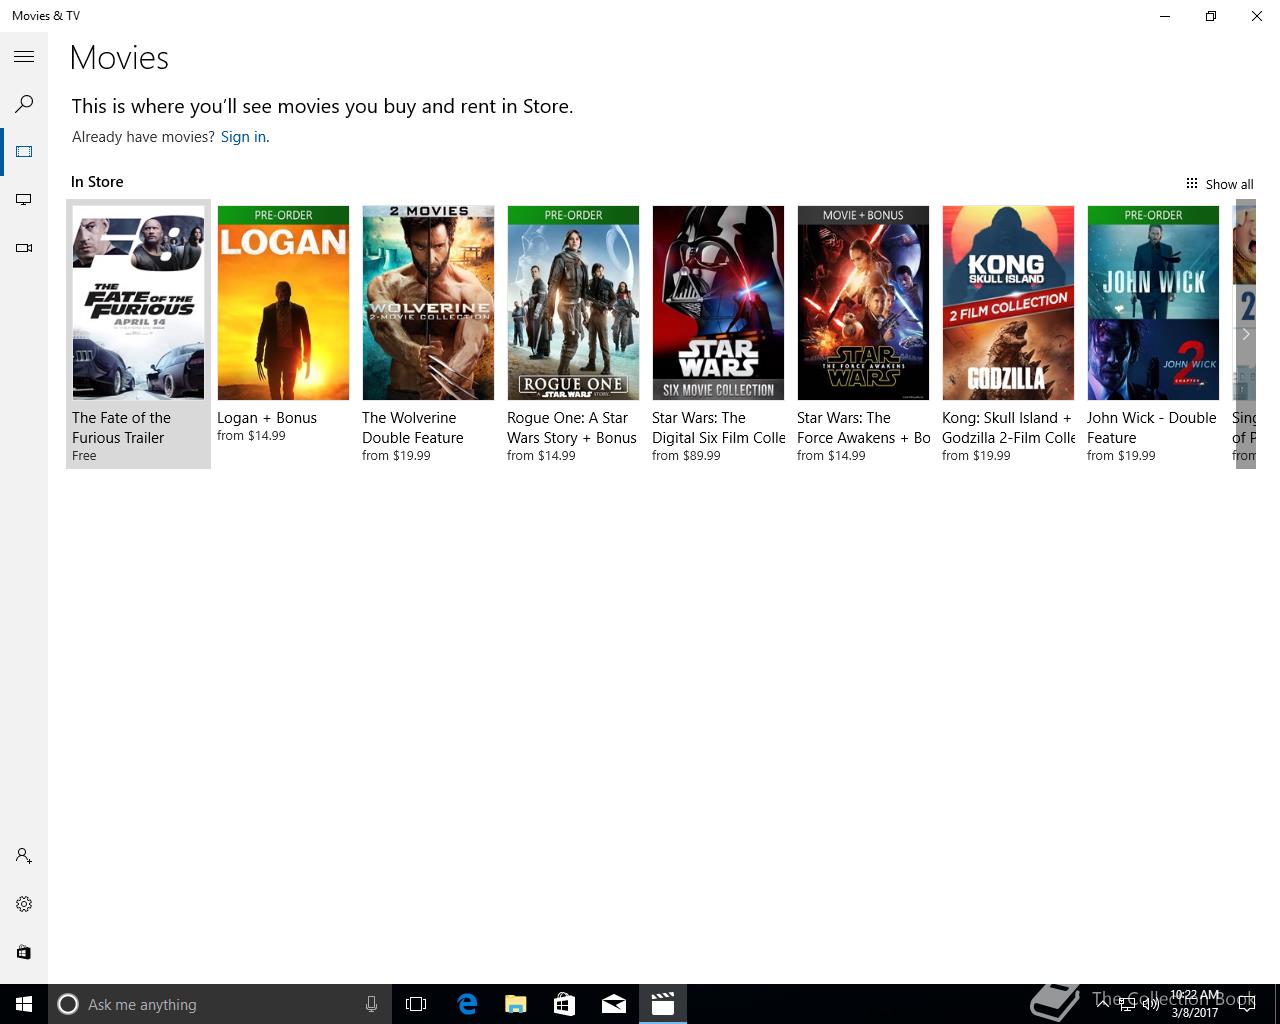Open the Videos camera icon in sidebar

coord(24,248)
